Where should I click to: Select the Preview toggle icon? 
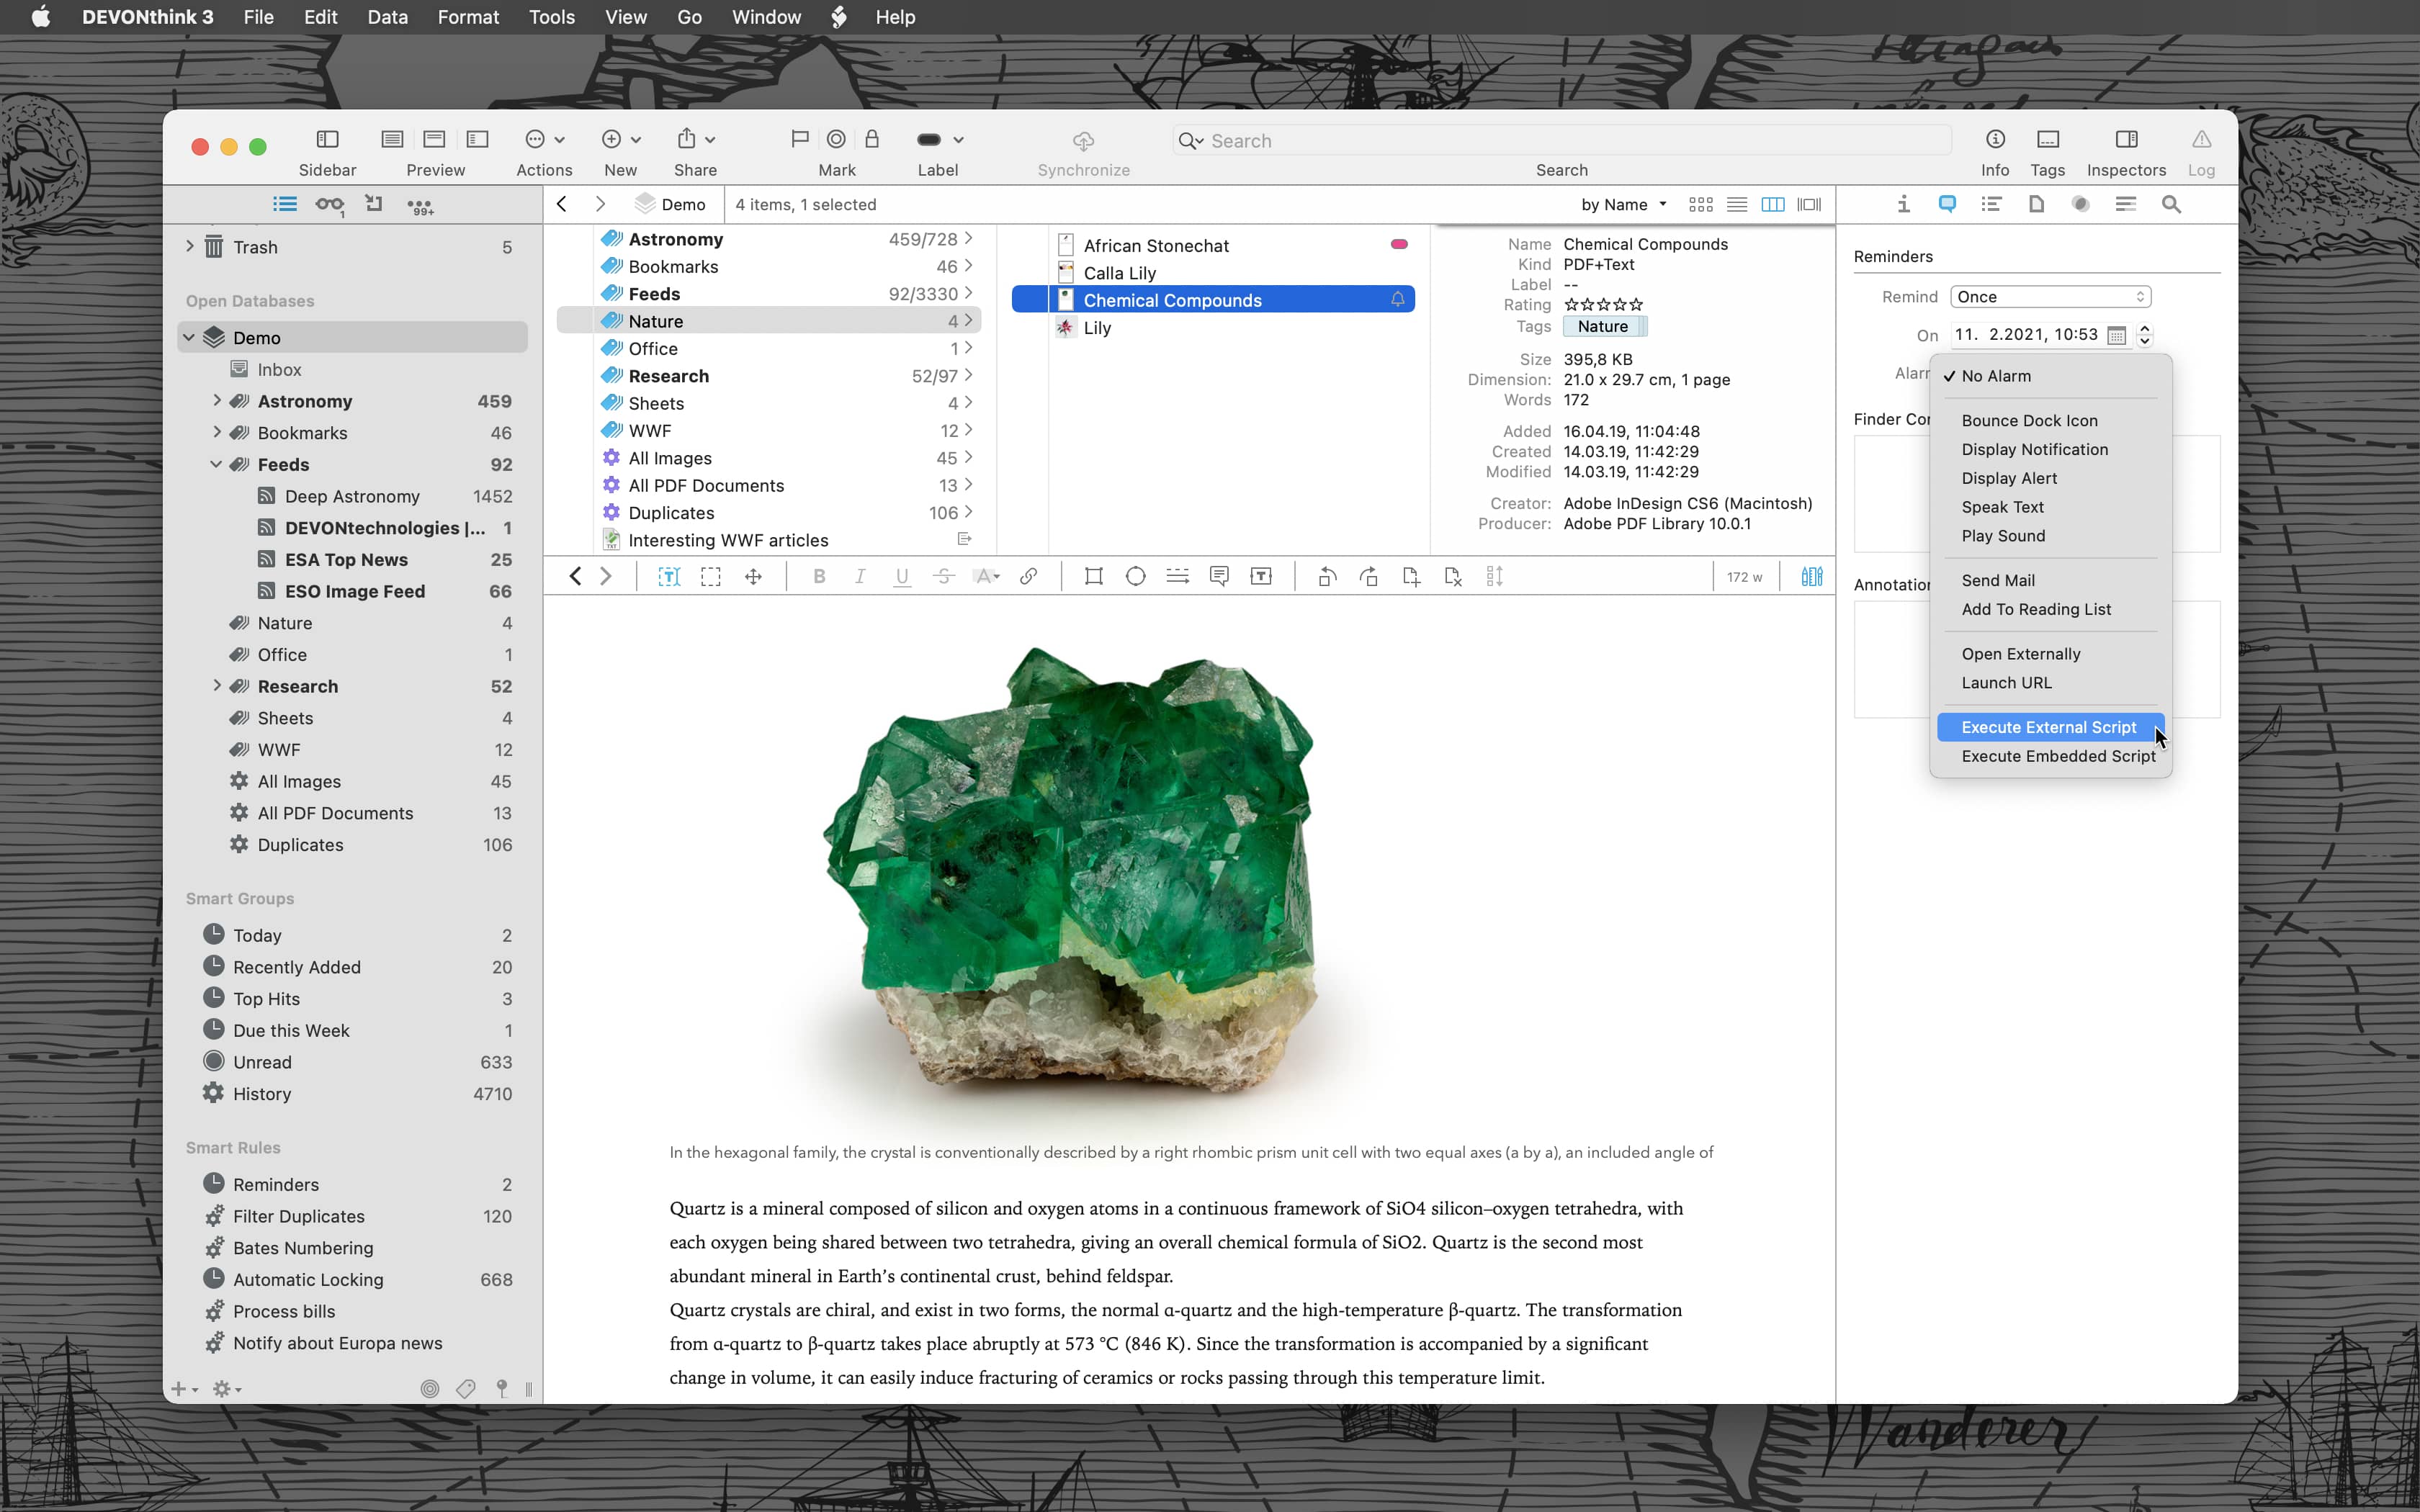click(x=436, y=140)
